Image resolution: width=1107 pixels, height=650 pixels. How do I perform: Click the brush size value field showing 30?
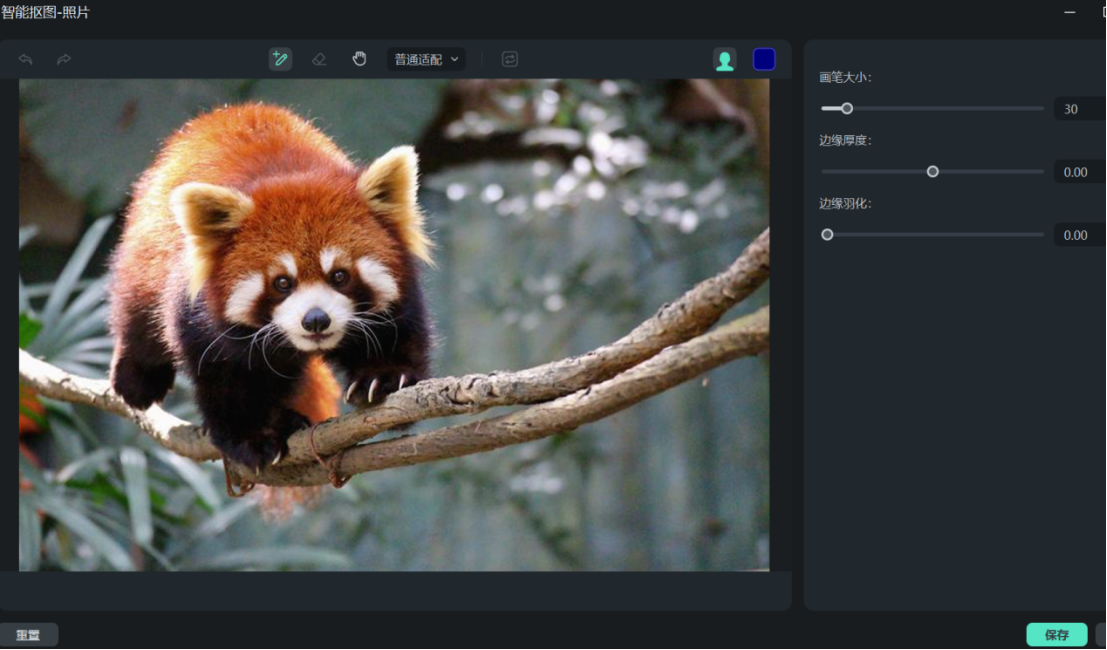[1078, 109]
